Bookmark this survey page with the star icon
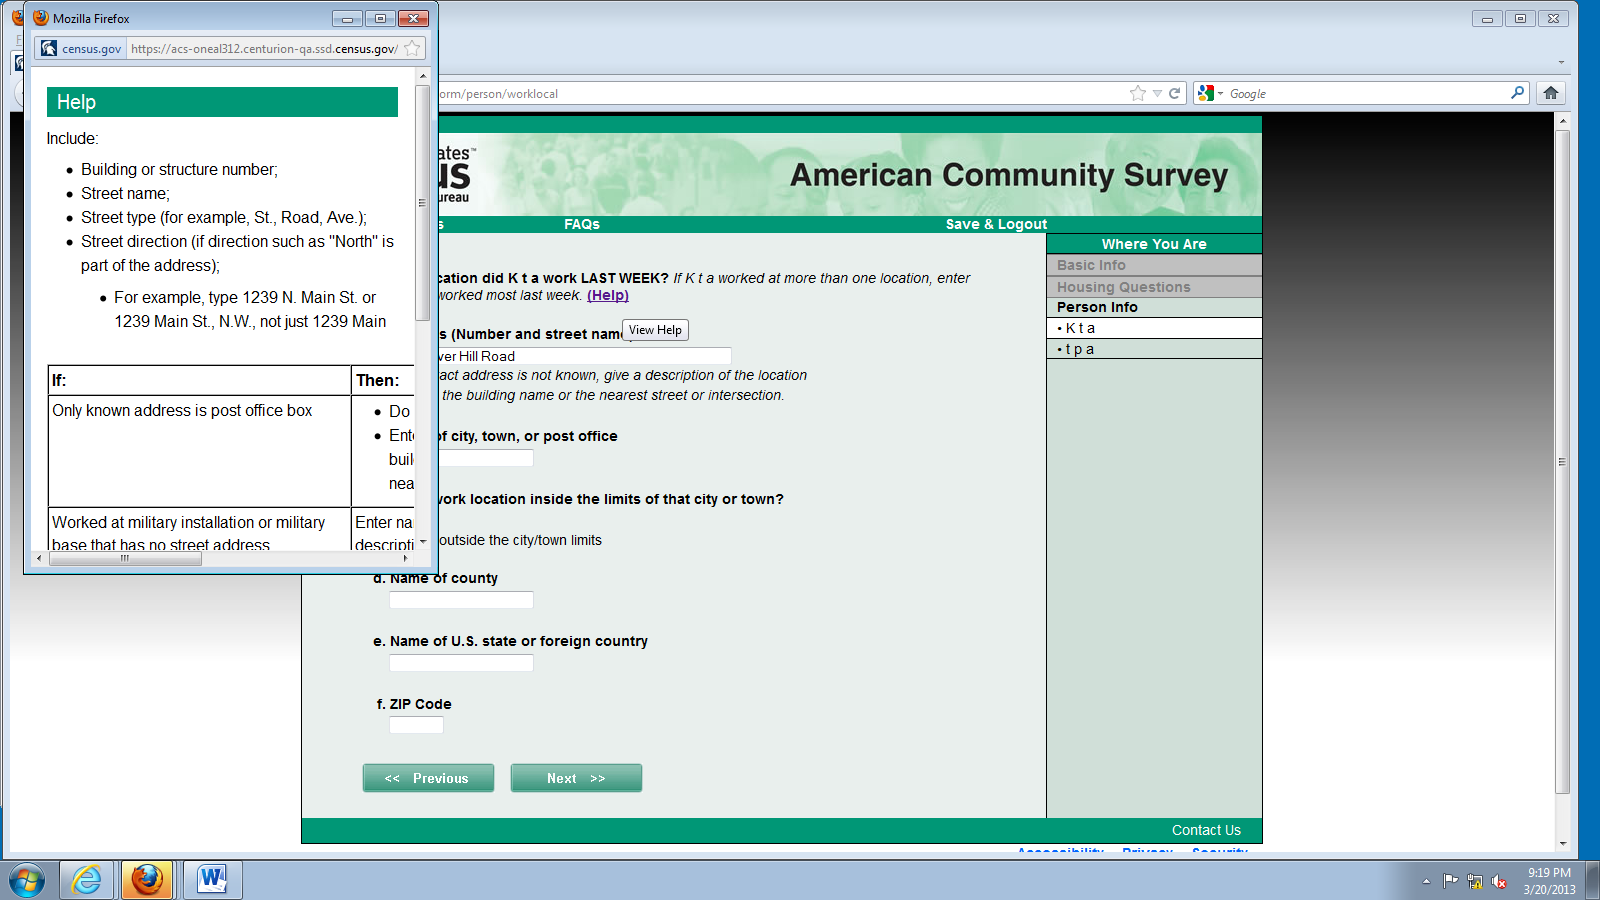1600x900 pixels. pyautogui.click(x=1137, y=93)
